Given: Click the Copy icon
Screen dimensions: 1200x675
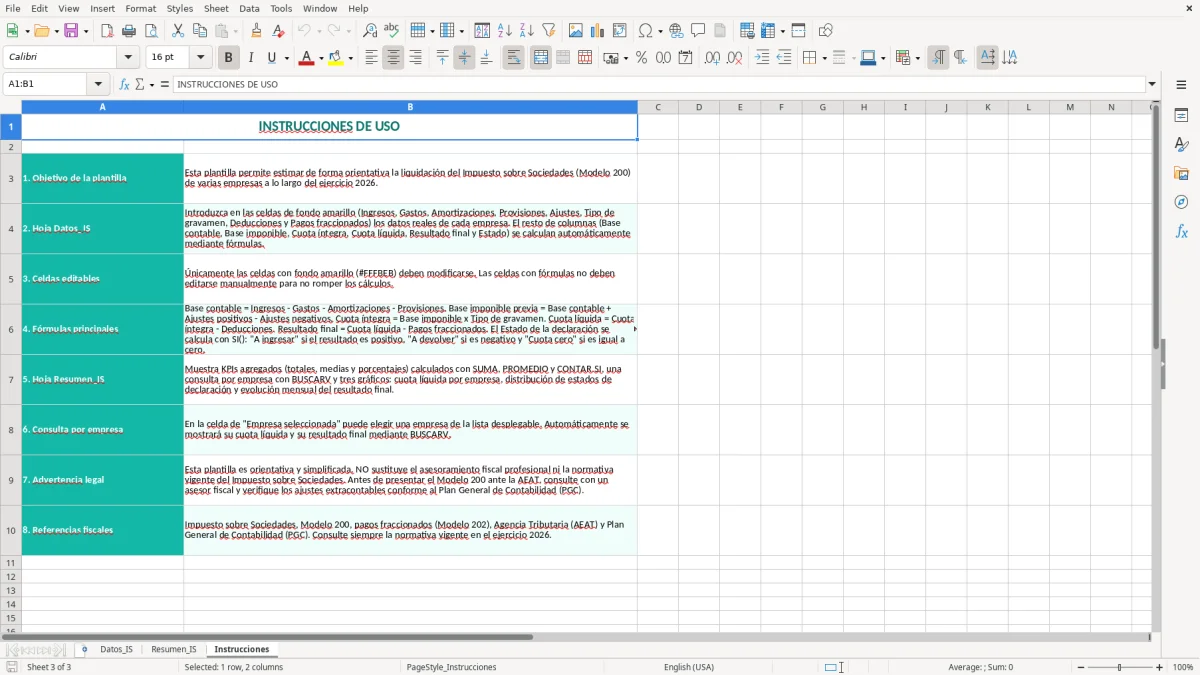Looking at the screenshot, I should coord(200,31).
